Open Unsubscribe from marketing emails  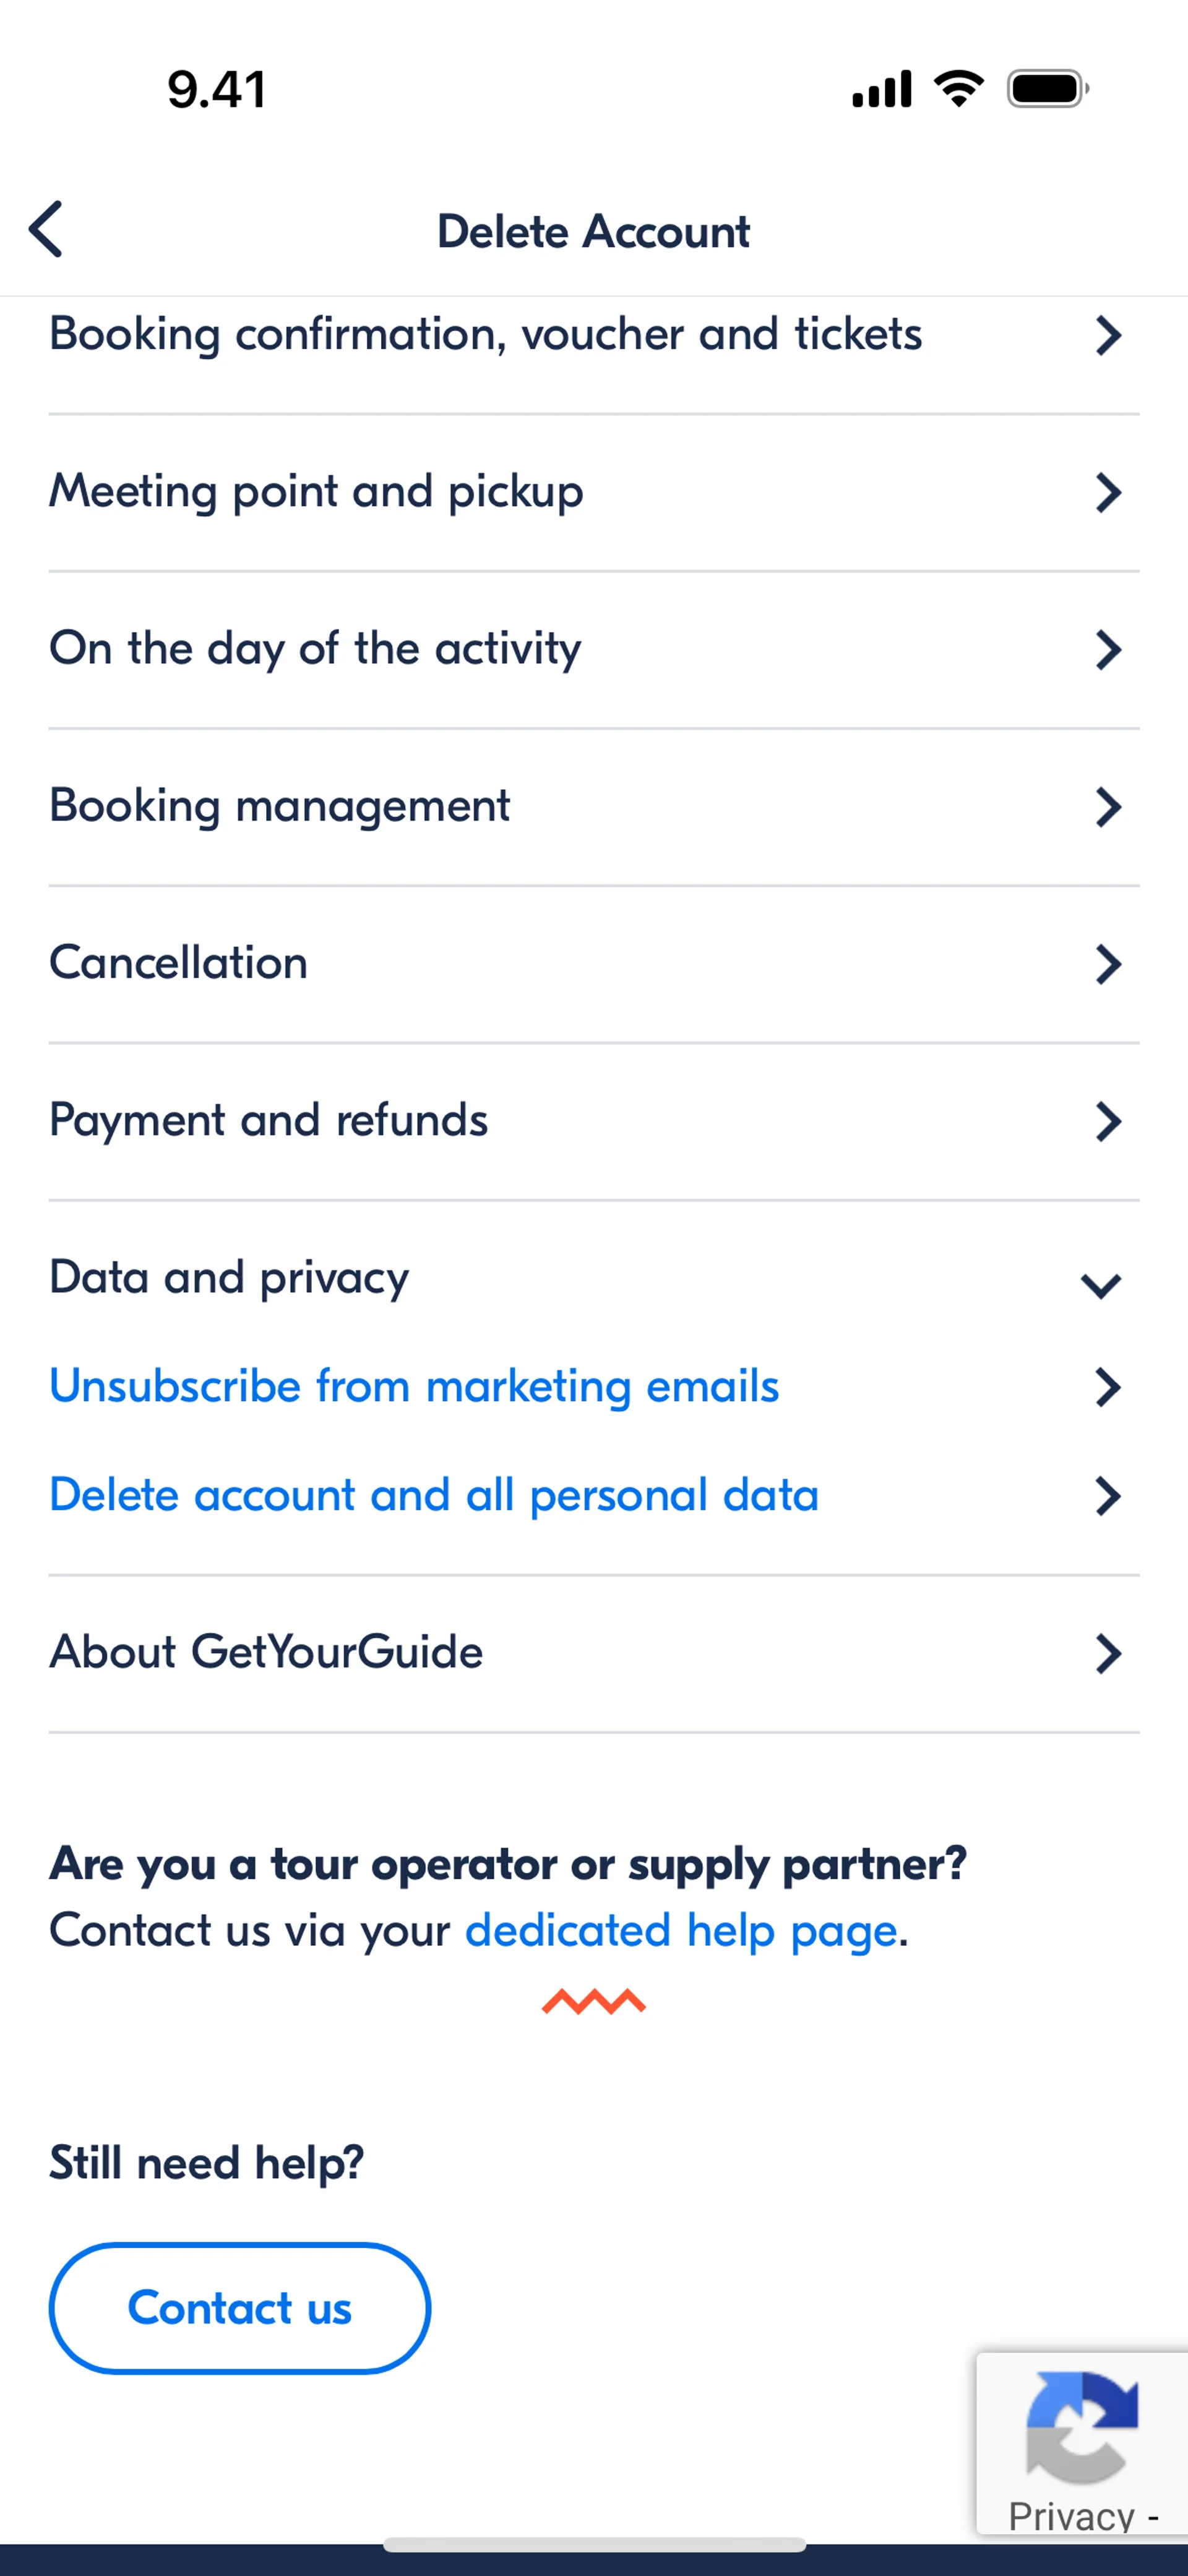[414, 1386]
